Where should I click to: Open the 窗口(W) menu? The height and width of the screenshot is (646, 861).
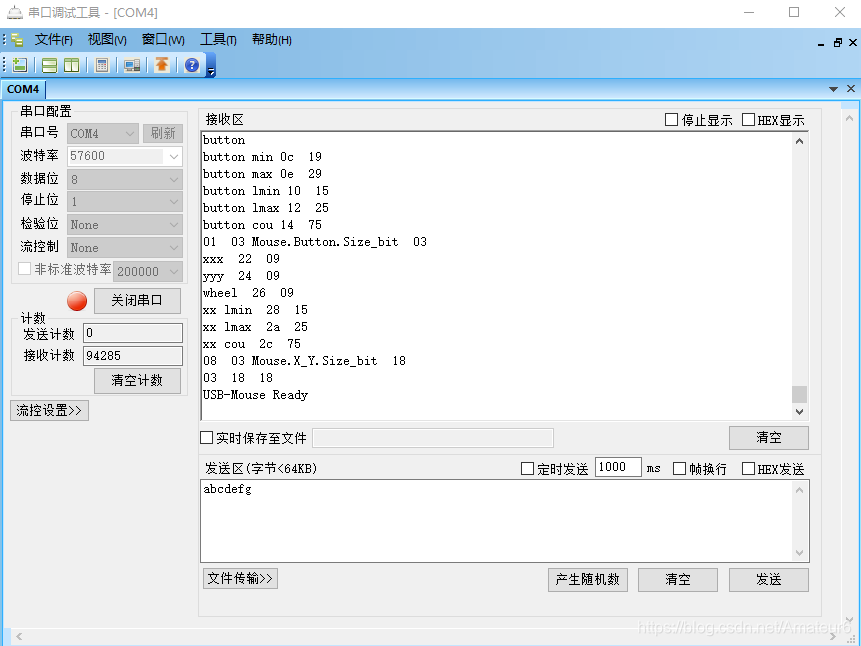click(x=163, y=40)
